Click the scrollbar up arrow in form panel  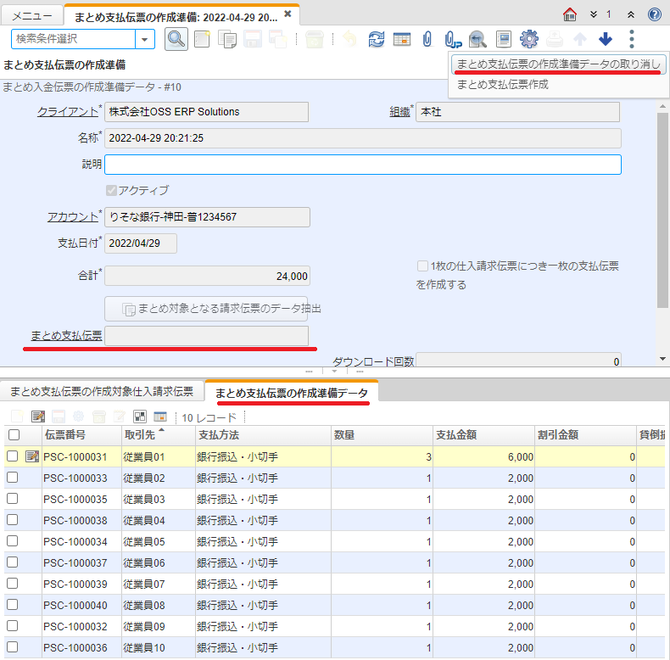coord(662,106)
